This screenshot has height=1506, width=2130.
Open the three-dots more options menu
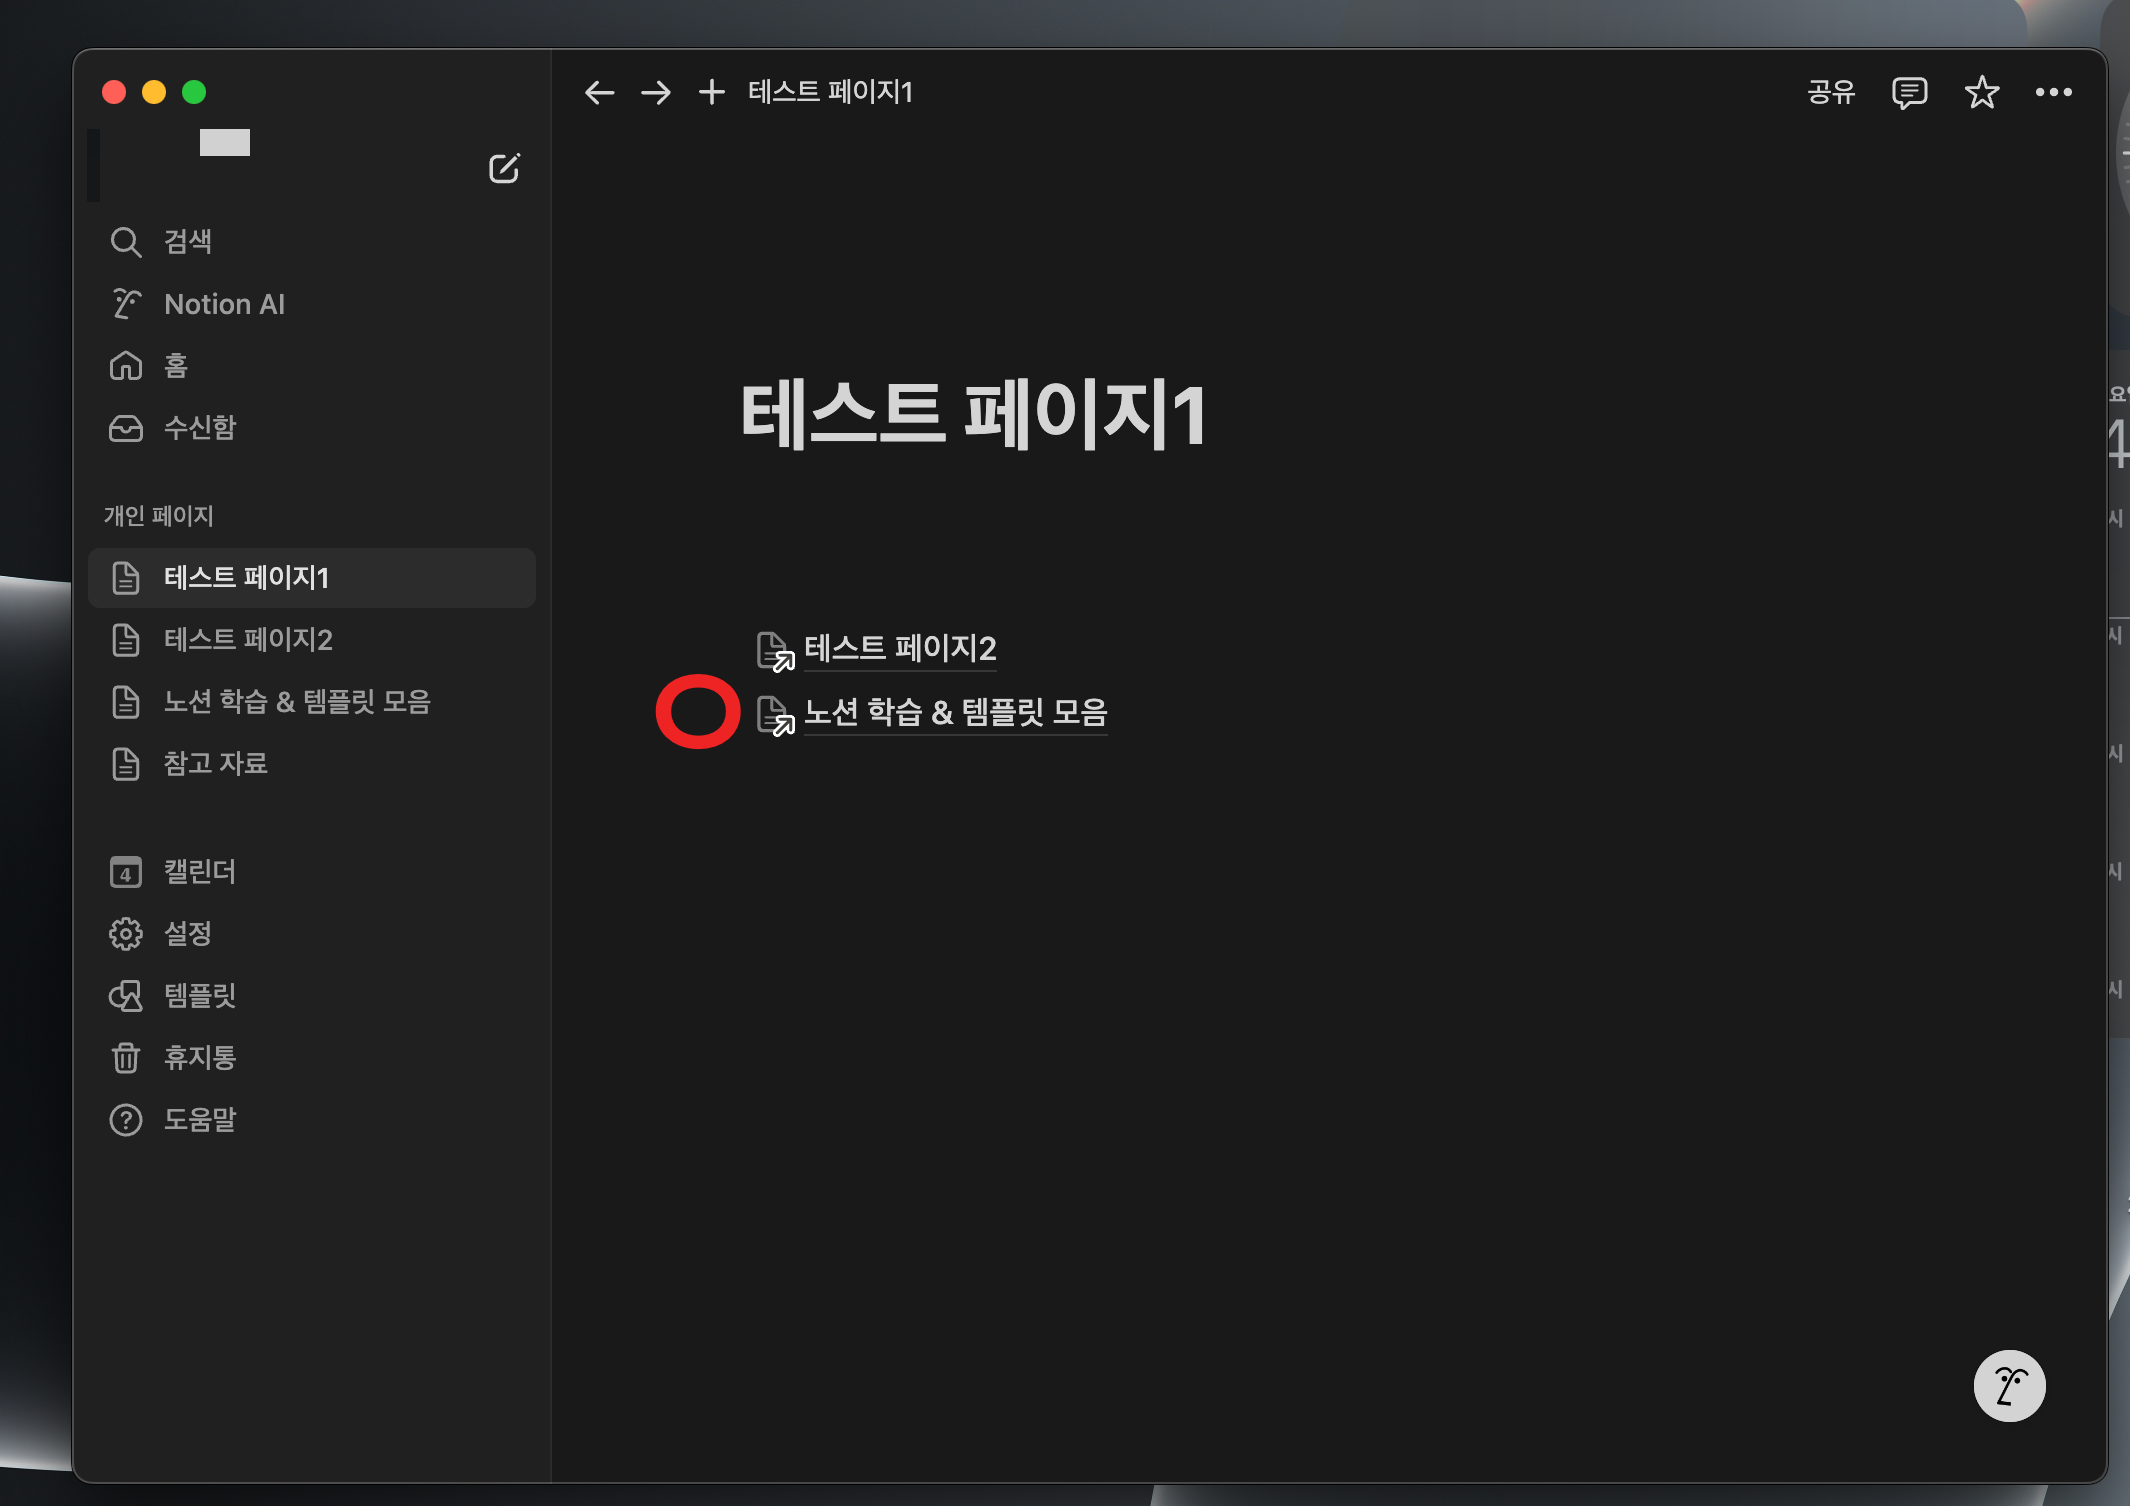[x=2053, y=92]
